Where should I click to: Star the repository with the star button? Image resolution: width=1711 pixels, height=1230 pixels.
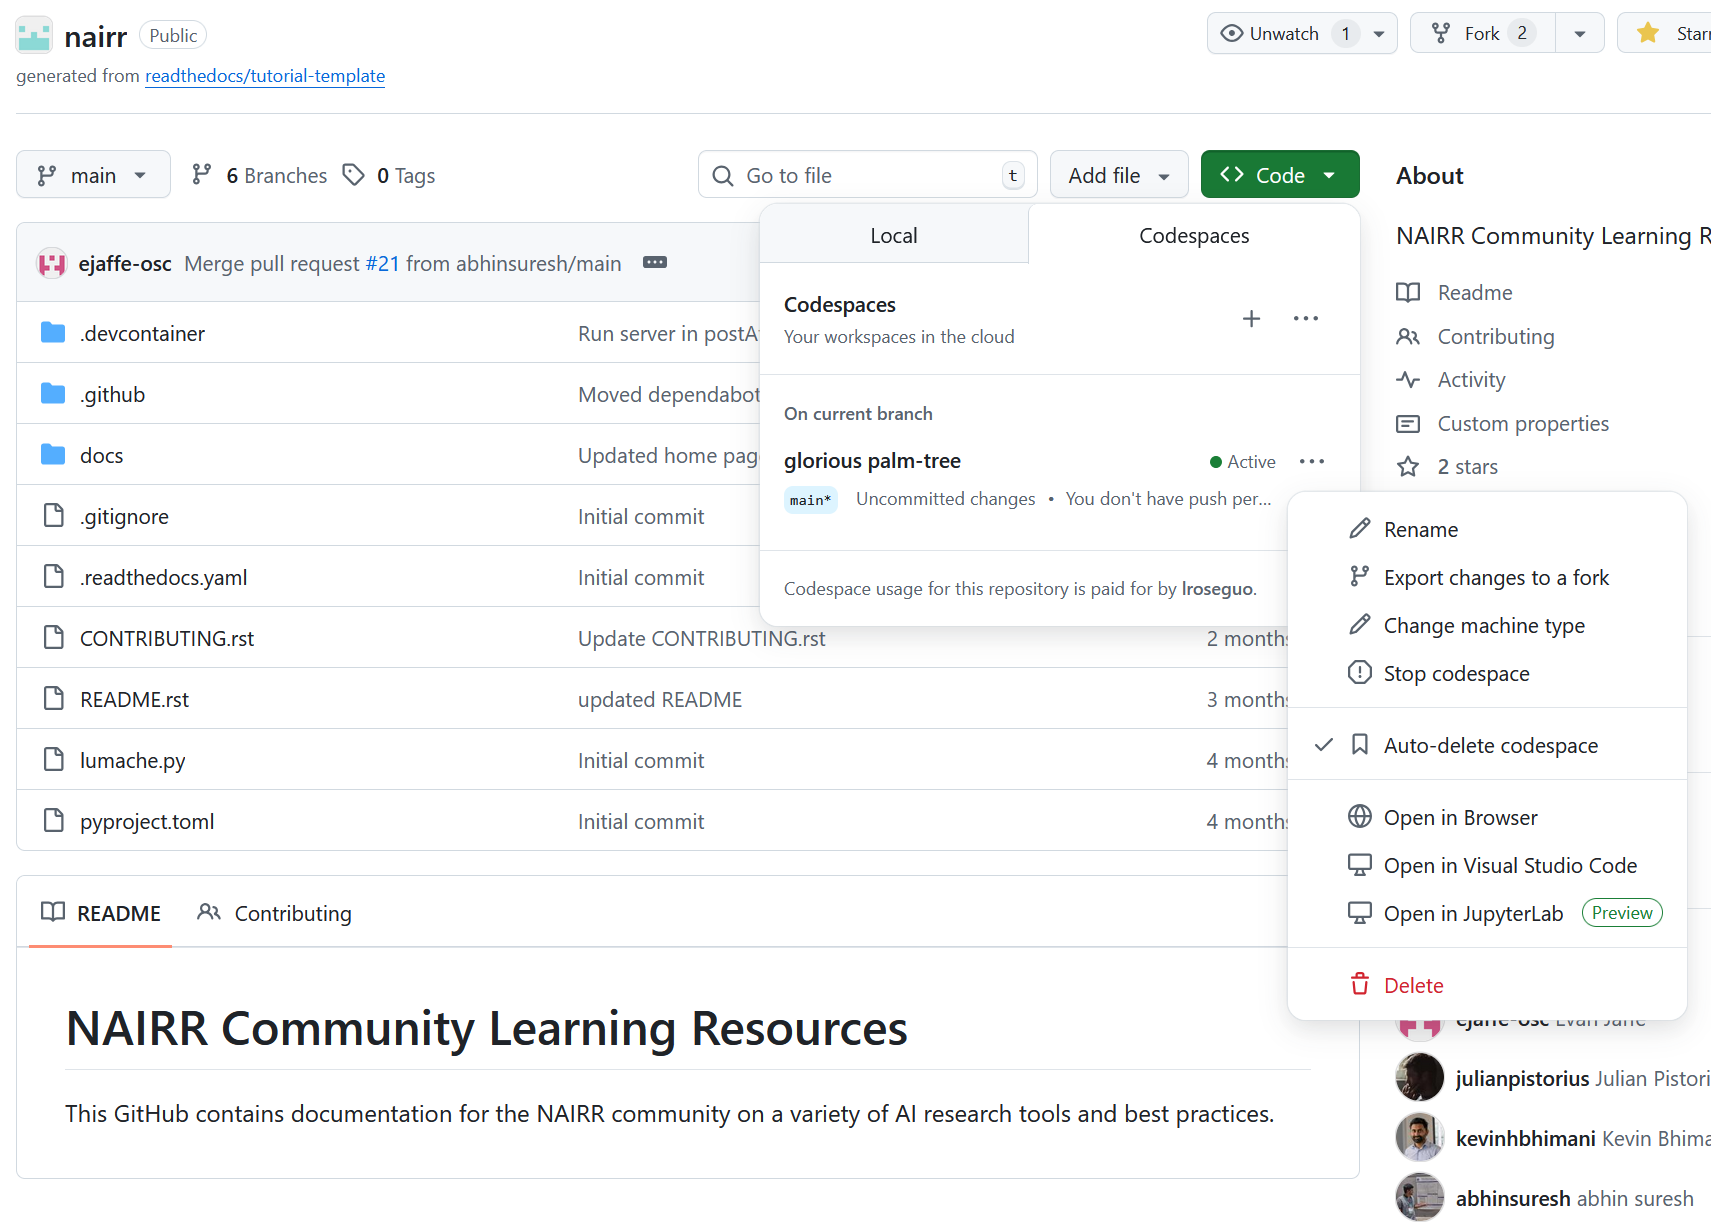pyautogui.click(x=1666, y=34)
